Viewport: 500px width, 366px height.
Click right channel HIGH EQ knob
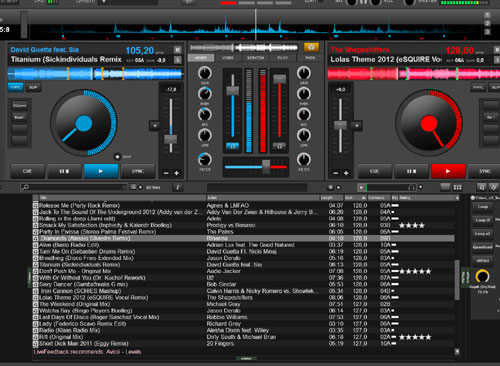coord(304,94)
